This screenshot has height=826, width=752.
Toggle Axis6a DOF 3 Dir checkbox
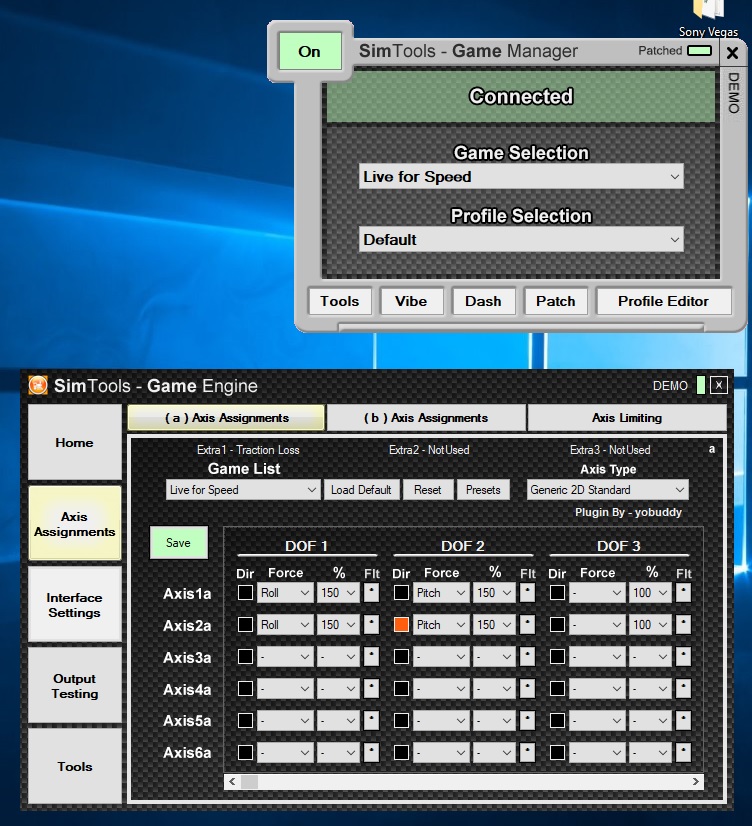557,752
